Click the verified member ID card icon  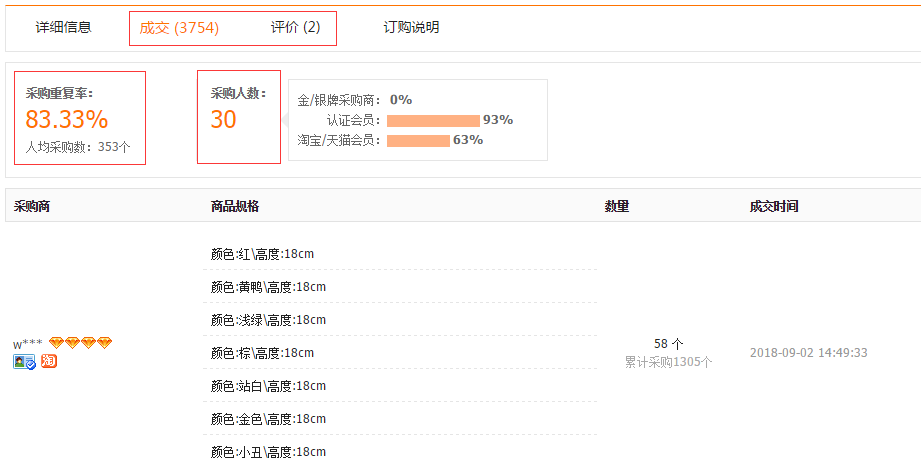(x=24, y=361)
